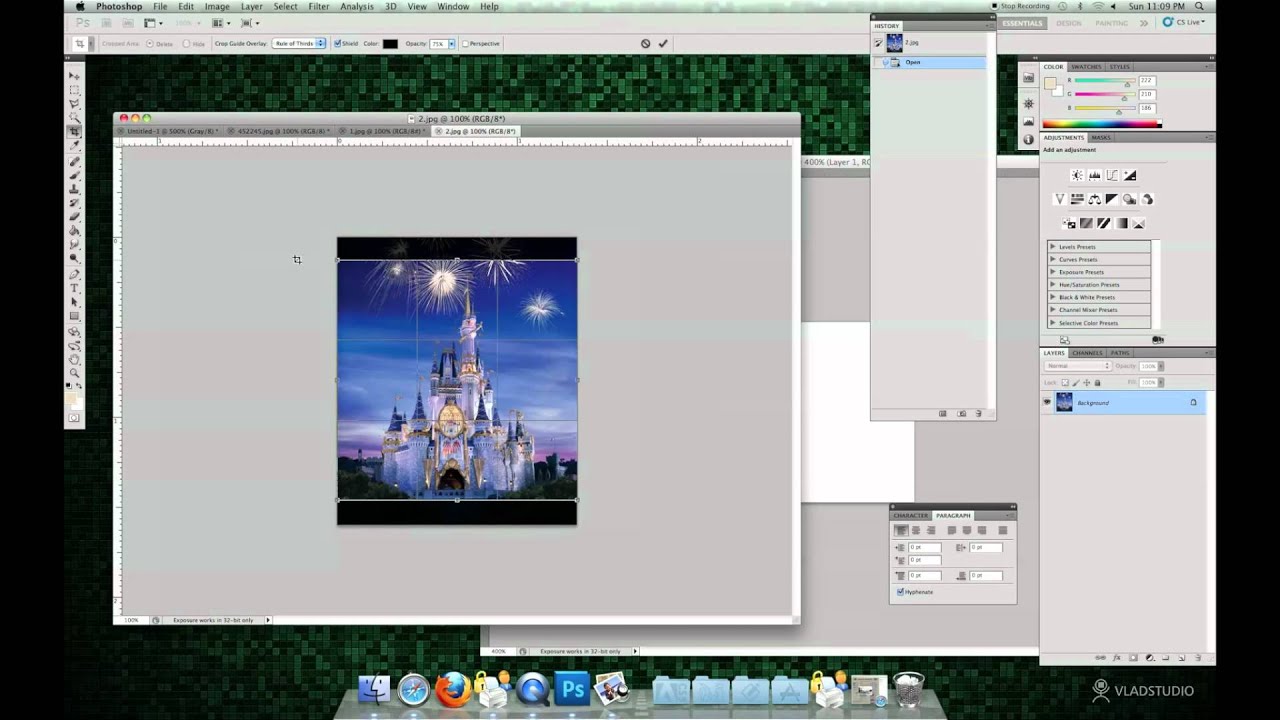Open Crop Guide Overlay dropdown
1280x720 pixels.
tap(300, 43)
